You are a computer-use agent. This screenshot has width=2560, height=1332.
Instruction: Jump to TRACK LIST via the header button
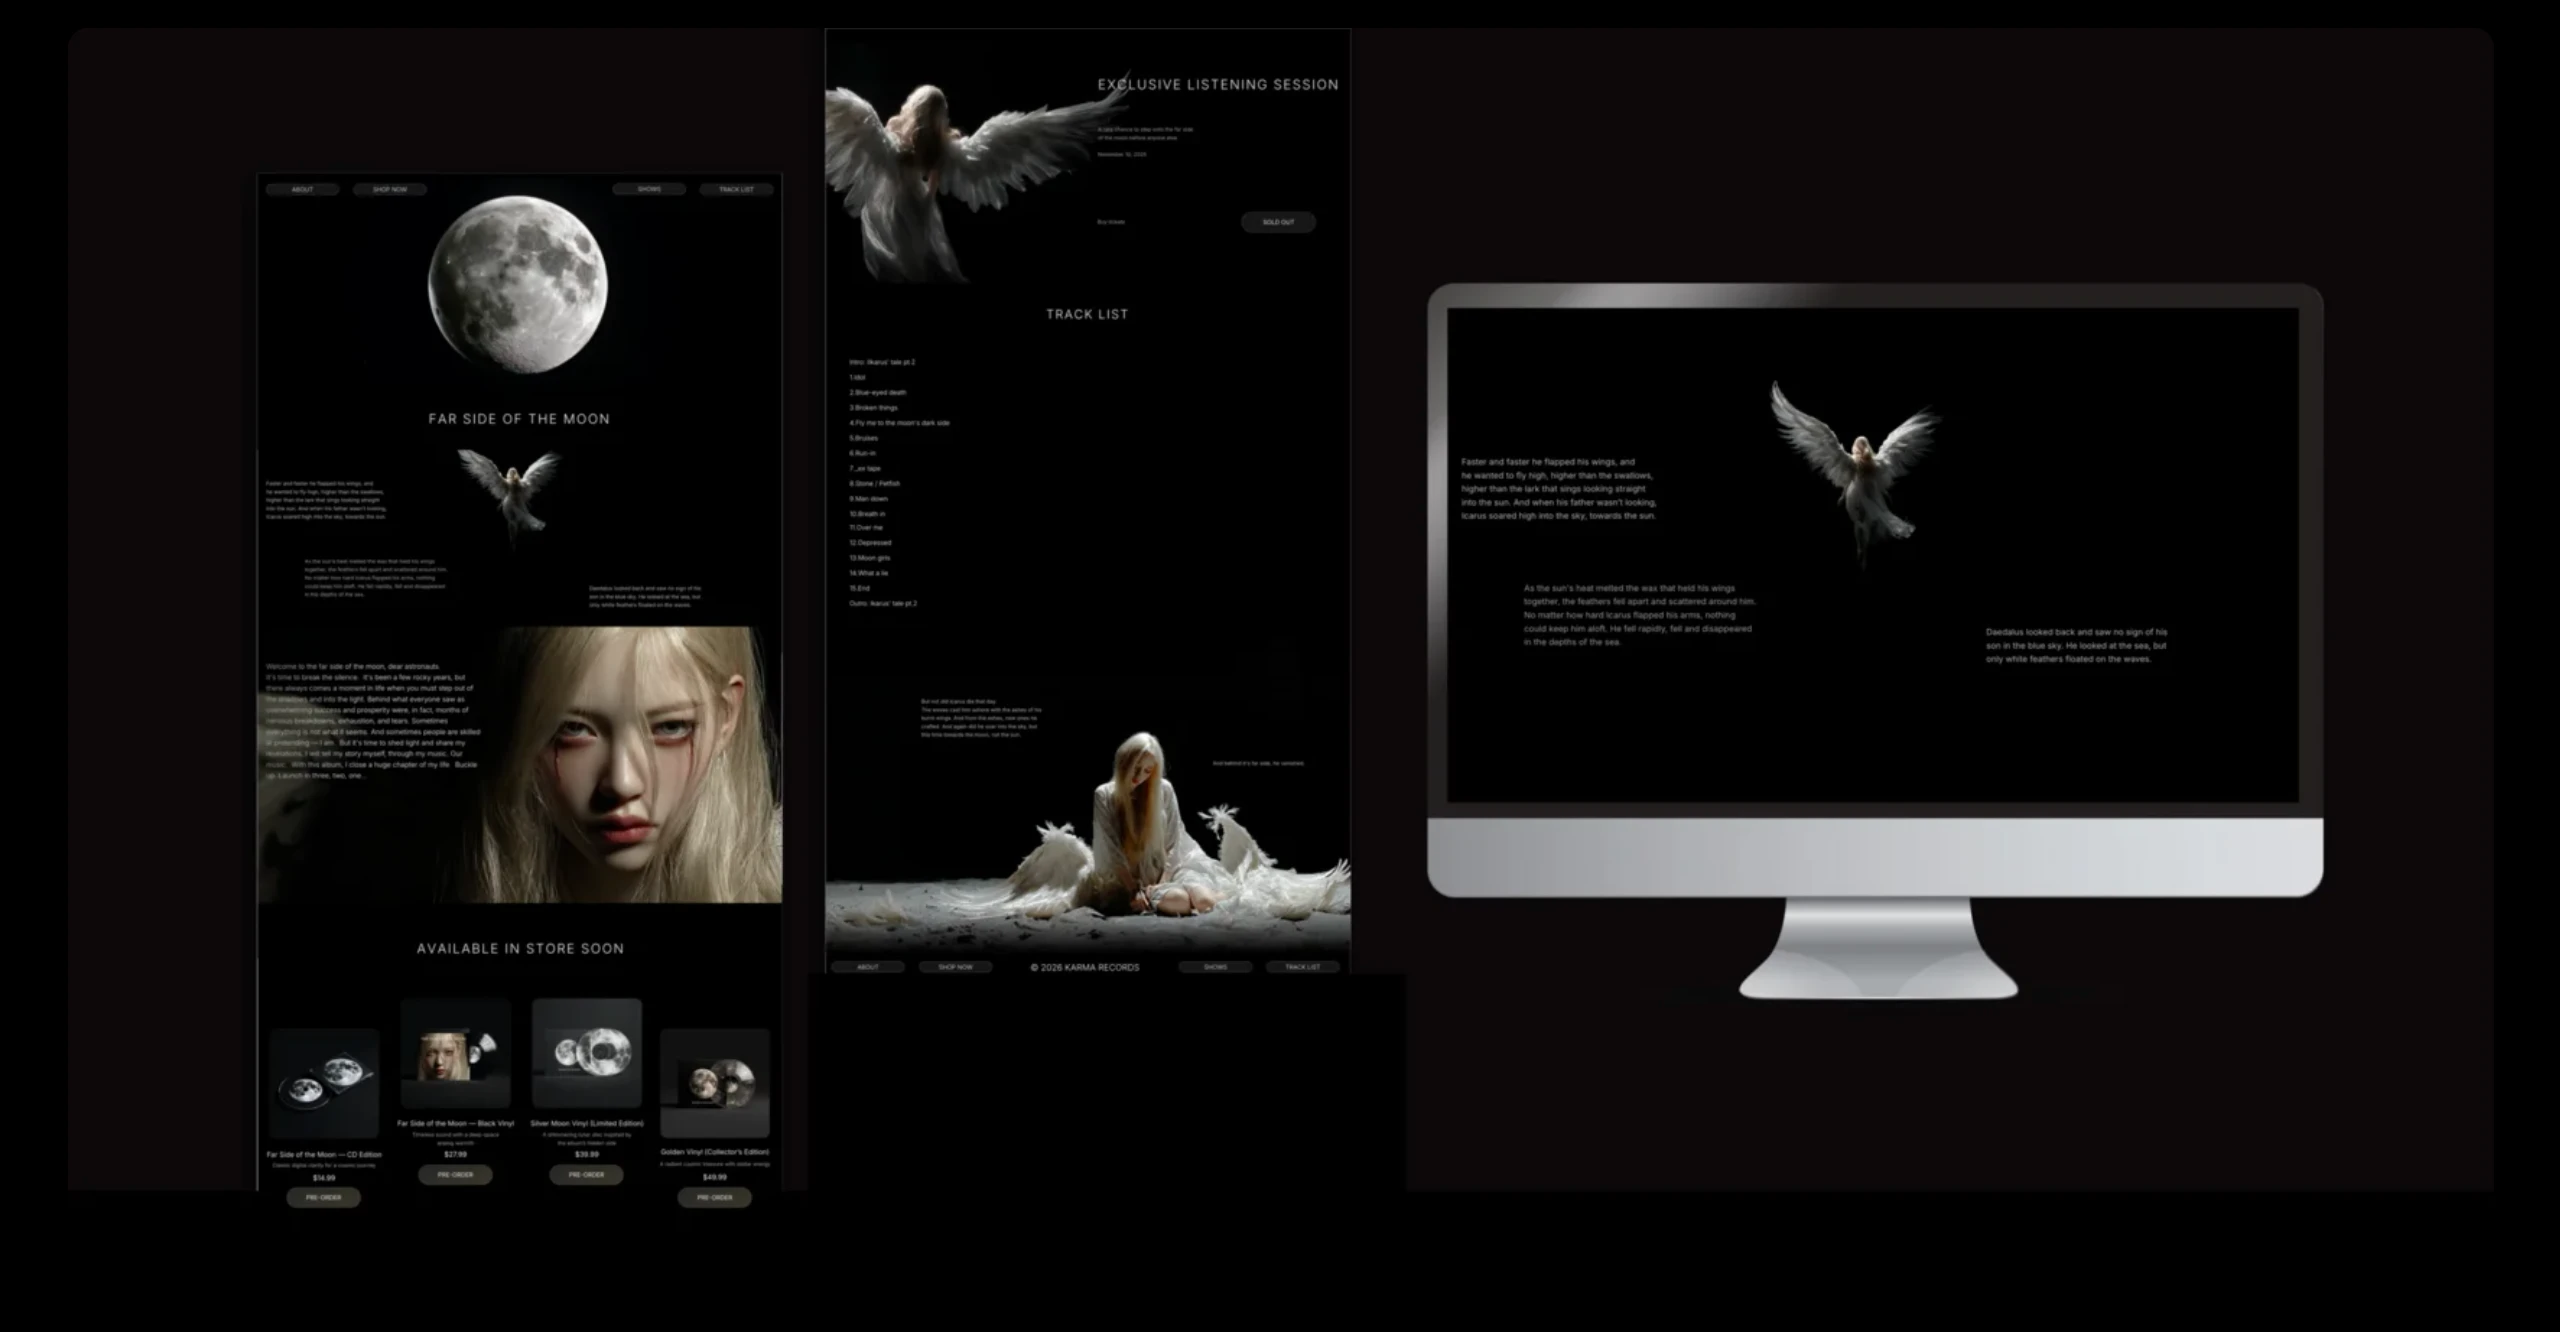(x=735, y=189)
